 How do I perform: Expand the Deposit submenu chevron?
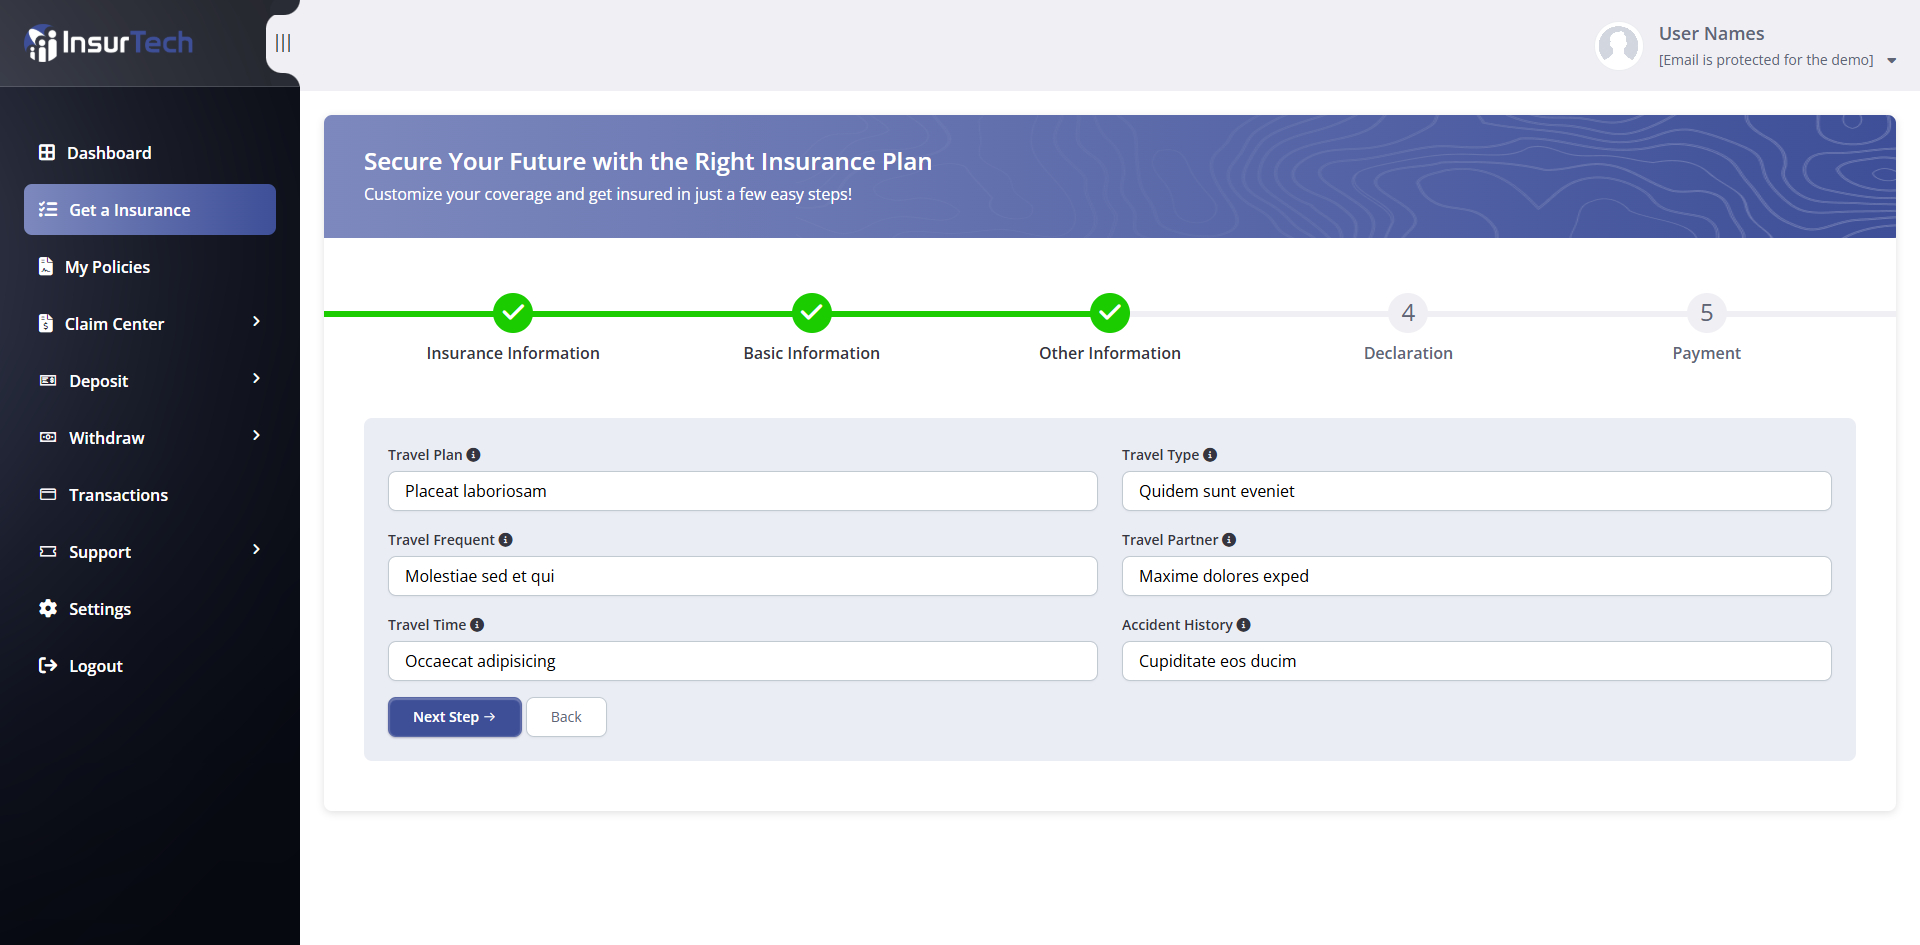(256, 379)
